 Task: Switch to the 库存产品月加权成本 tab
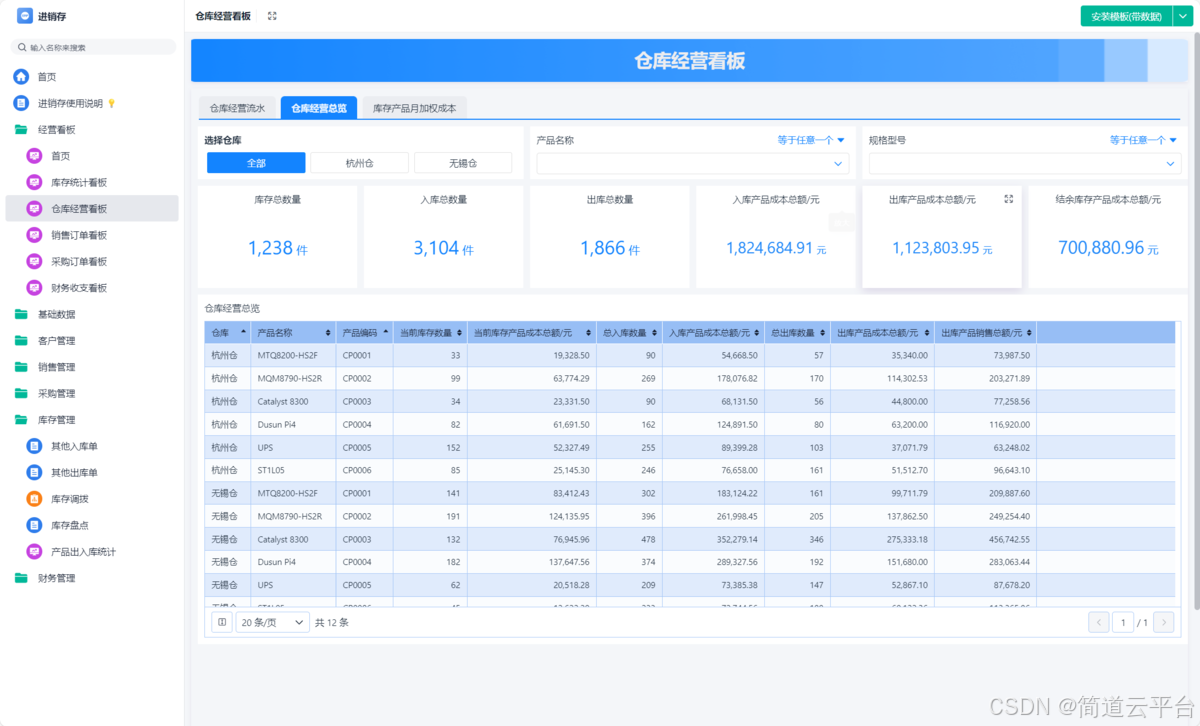(414, 108)
